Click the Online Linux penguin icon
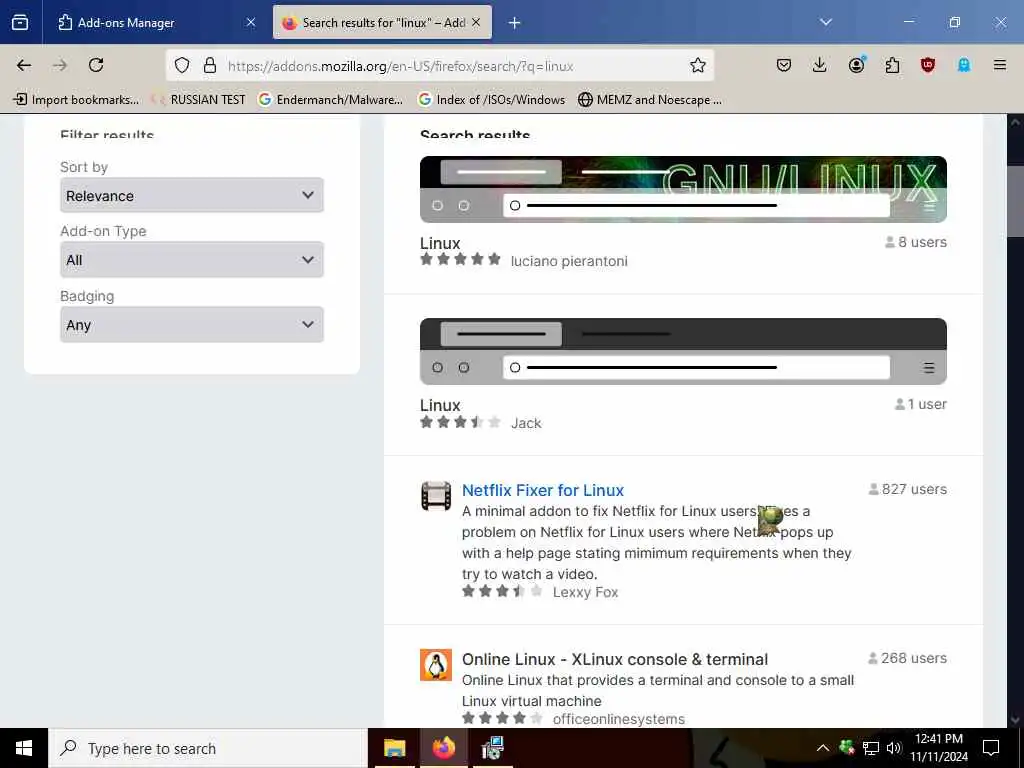The image size is (1024, 768). click(436, 665)
